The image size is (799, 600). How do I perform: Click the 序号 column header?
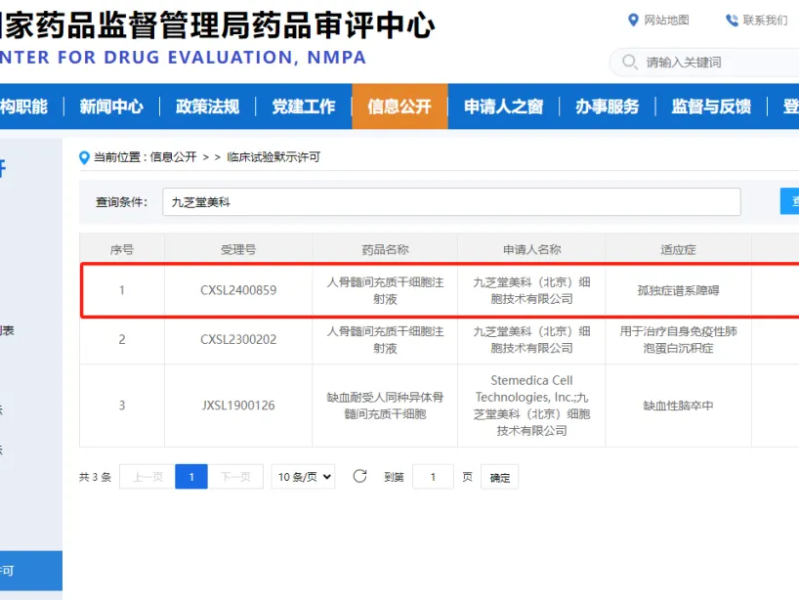pos(122,250)
